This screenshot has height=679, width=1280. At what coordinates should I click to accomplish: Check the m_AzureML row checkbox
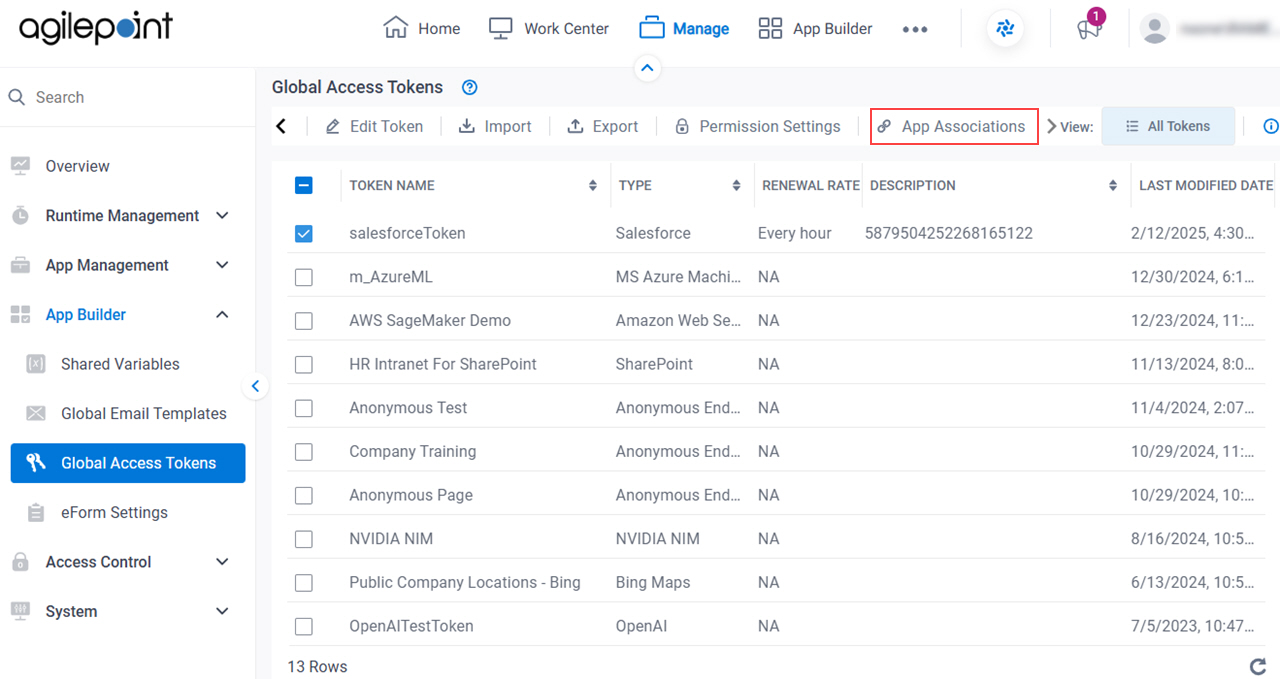(x=304, y=277)
